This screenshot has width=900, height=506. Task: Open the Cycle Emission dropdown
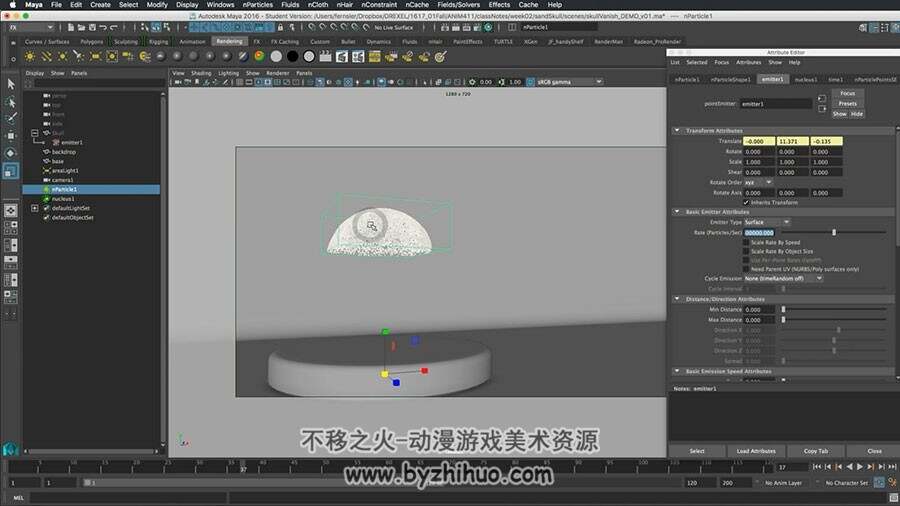click(x=783, y=279)
